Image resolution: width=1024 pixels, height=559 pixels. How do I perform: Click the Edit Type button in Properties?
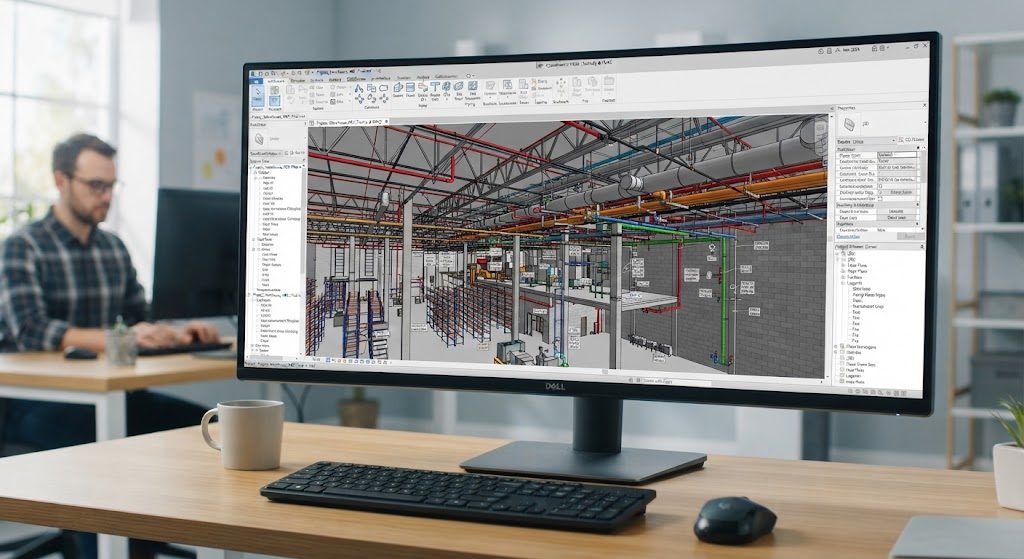click(x=912, y=140)
